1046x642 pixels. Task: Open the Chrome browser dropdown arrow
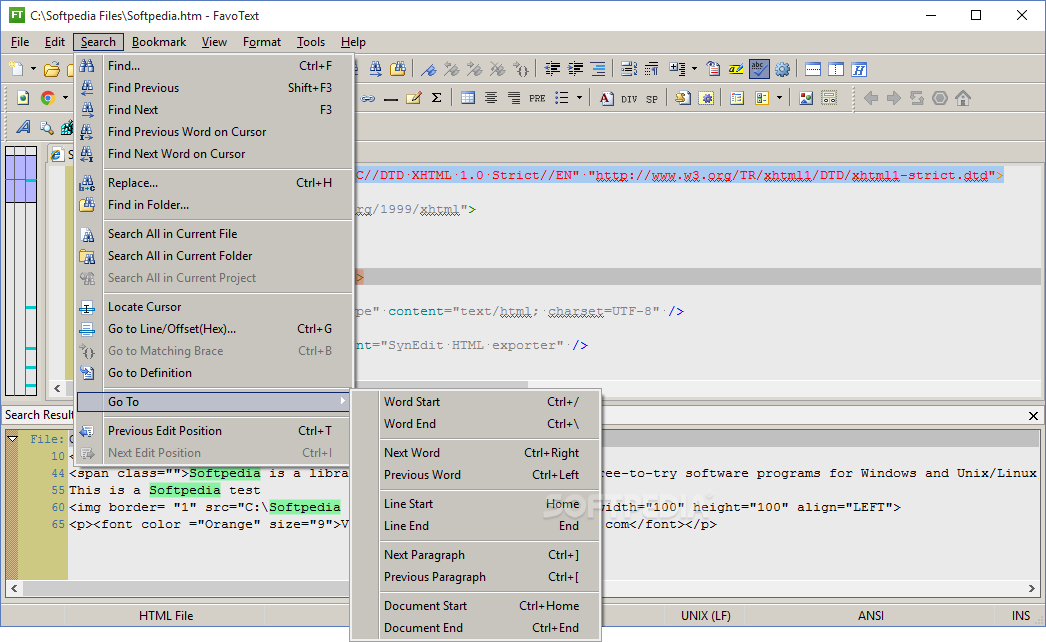click(x=65, y=98)
